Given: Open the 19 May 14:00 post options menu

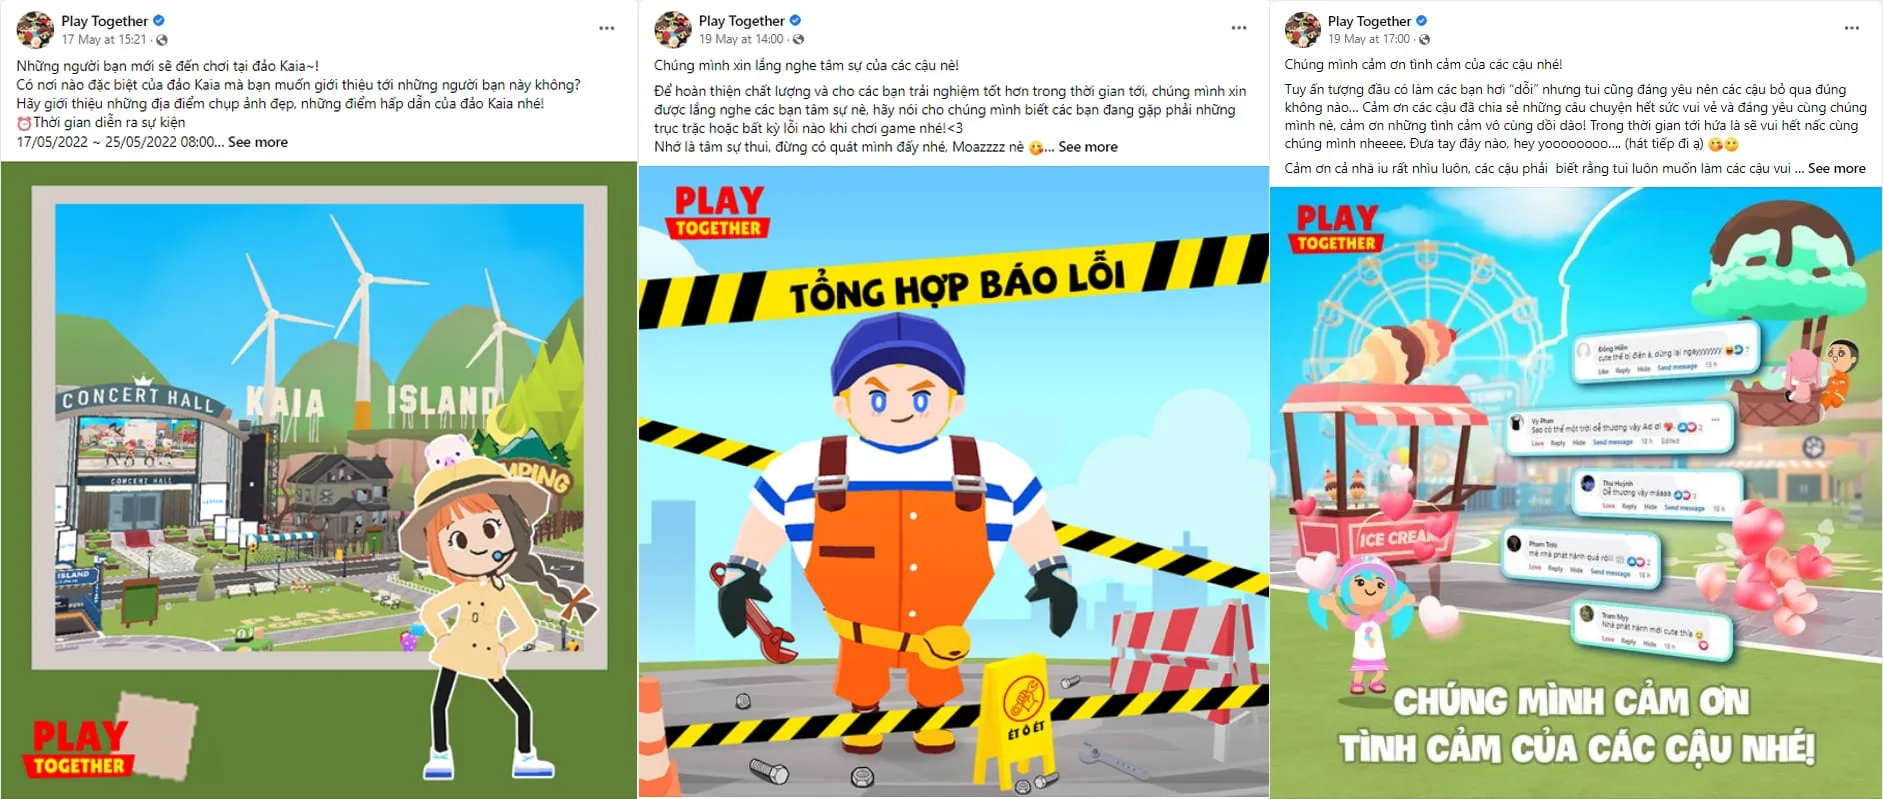Looking at the screenshot, I should (x=1239, y=28).
